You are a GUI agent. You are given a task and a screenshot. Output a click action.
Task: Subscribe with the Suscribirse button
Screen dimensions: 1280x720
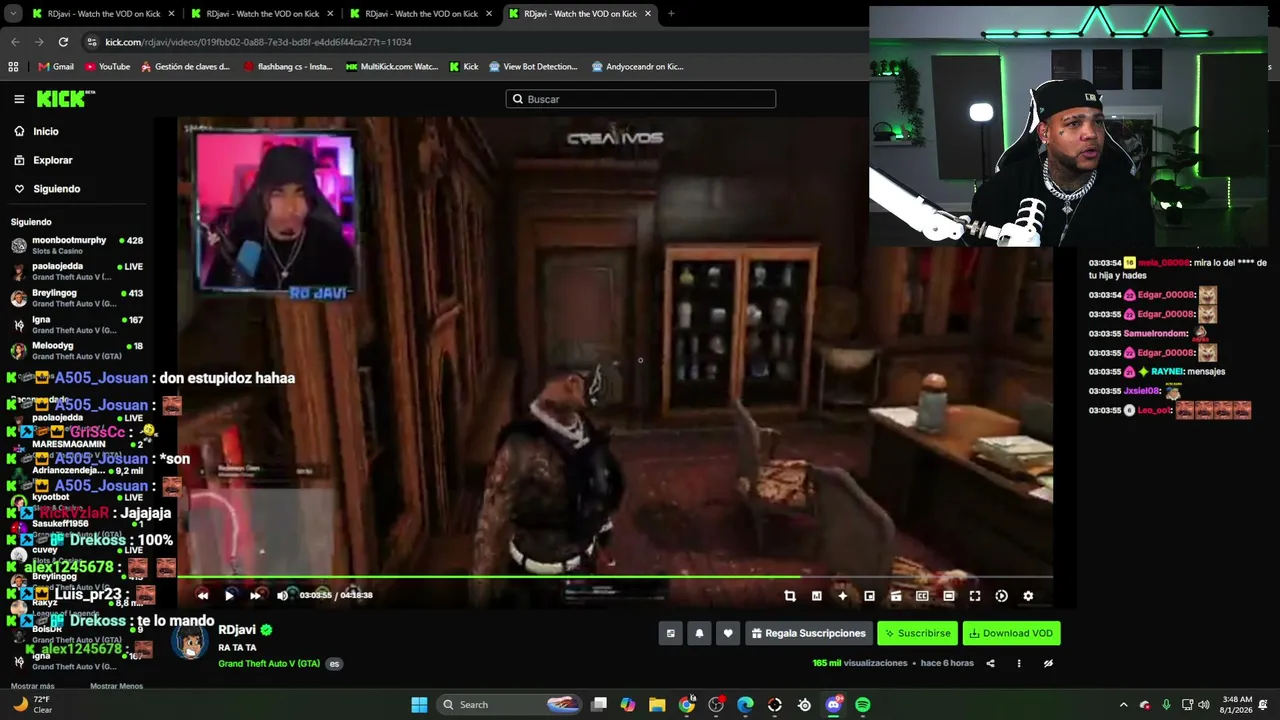(x=917, y=633)
